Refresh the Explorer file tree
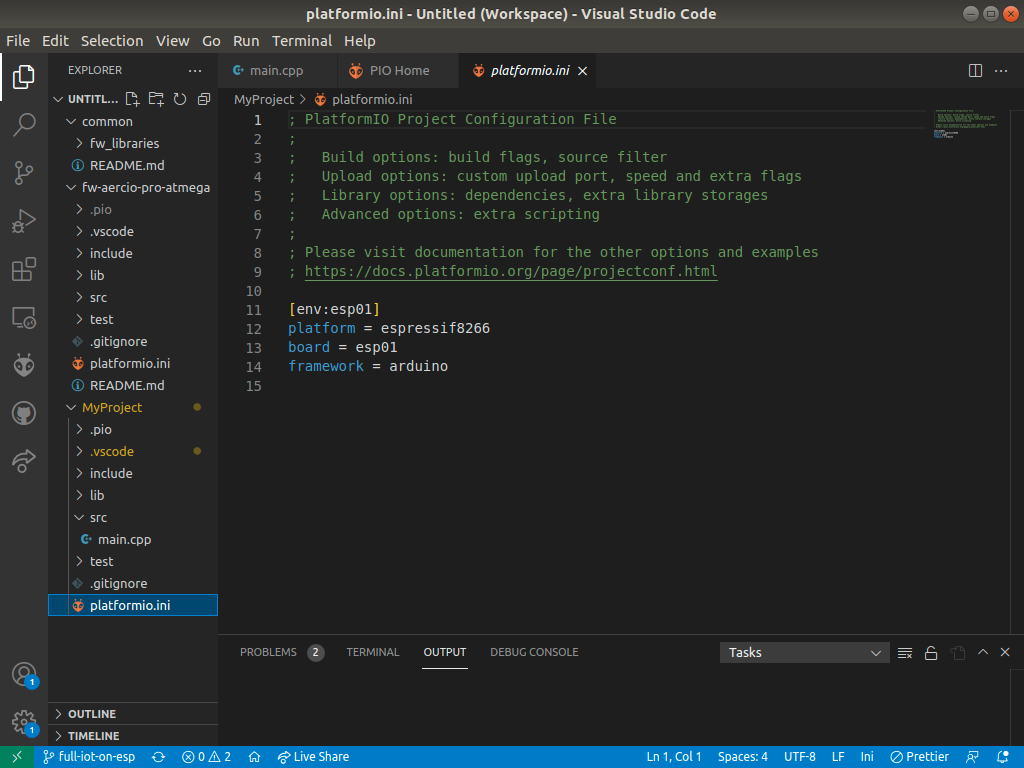Screen dimensions: 1024x768 click(180, 99)
